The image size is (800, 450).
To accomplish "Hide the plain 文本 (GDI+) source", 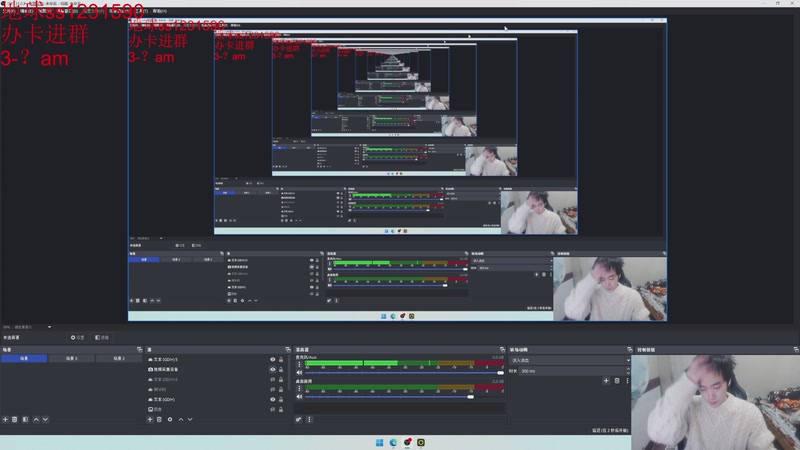I will [x=272, y=399].
